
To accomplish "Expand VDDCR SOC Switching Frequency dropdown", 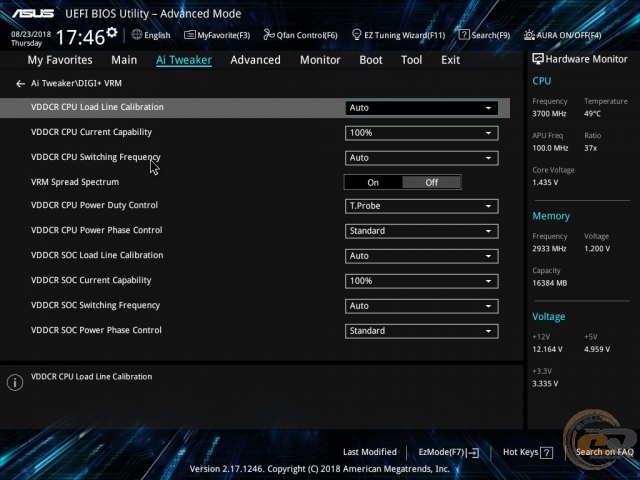I will (421, 306).
